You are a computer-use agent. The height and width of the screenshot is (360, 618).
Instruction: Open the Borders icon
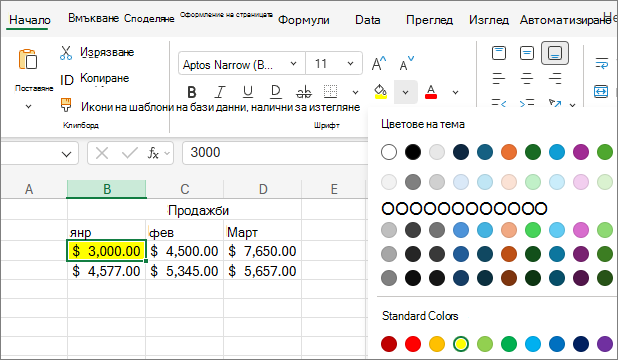tap(330, 92)
